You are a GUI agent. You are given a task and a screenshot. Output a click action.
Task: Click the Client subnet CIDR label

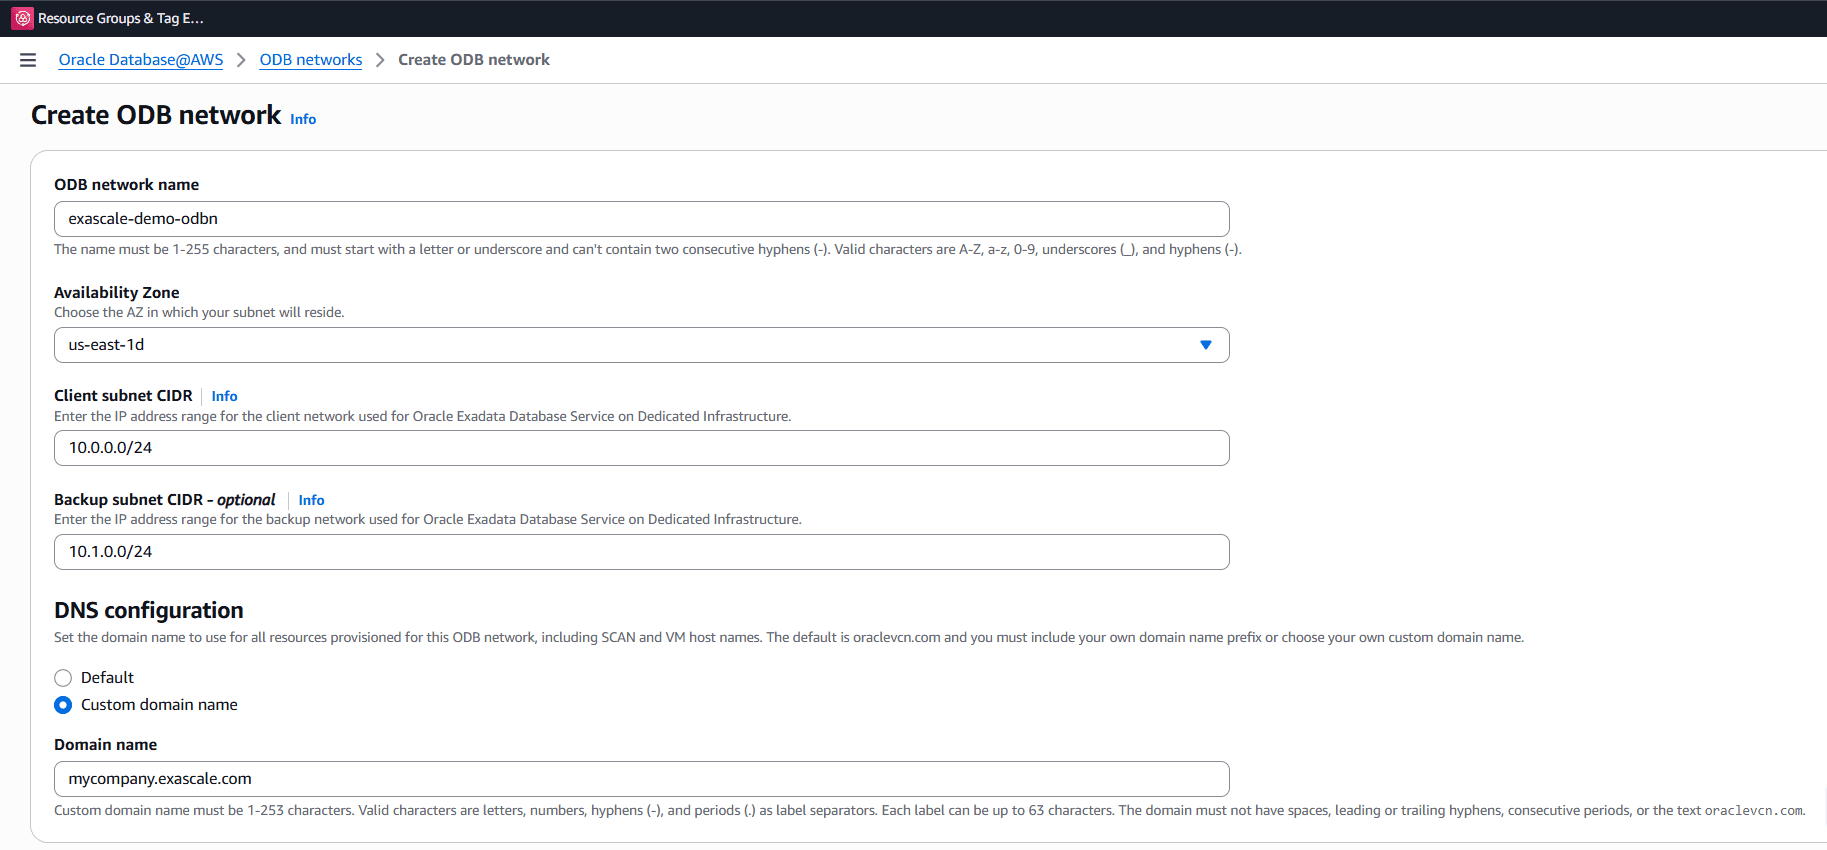[123, 396]
